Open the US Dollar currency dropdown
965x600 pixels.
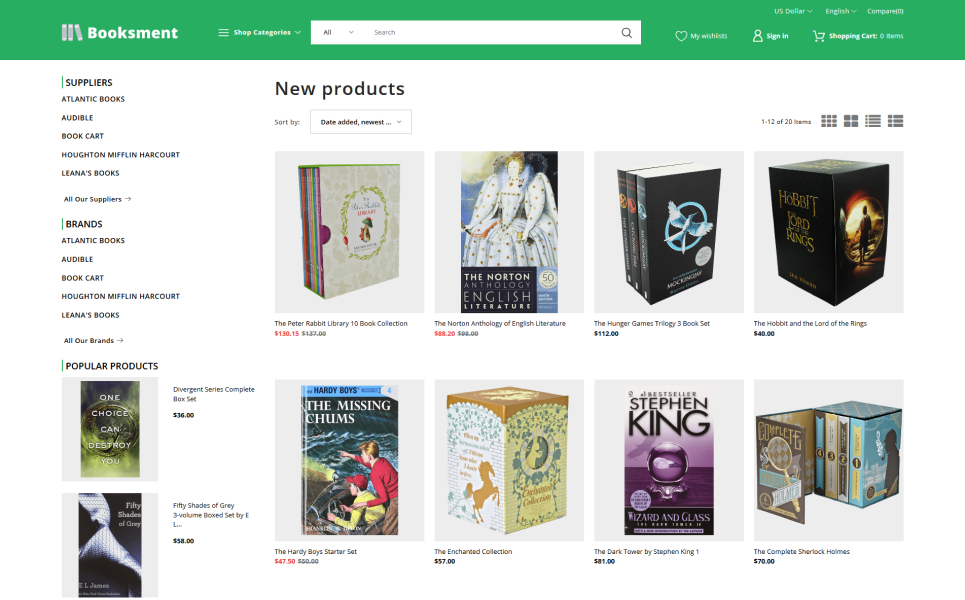[x=792, y=11]
